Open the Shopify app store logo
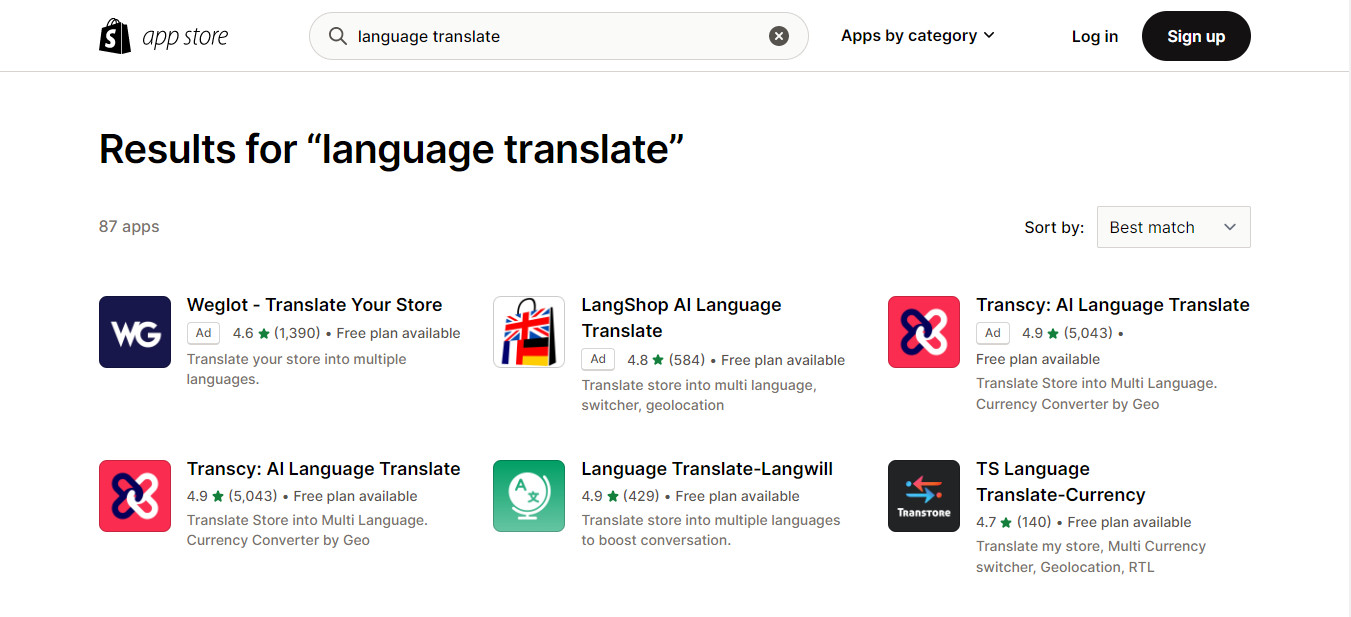This screenshot has height=617, width=1351. point(164,36)
